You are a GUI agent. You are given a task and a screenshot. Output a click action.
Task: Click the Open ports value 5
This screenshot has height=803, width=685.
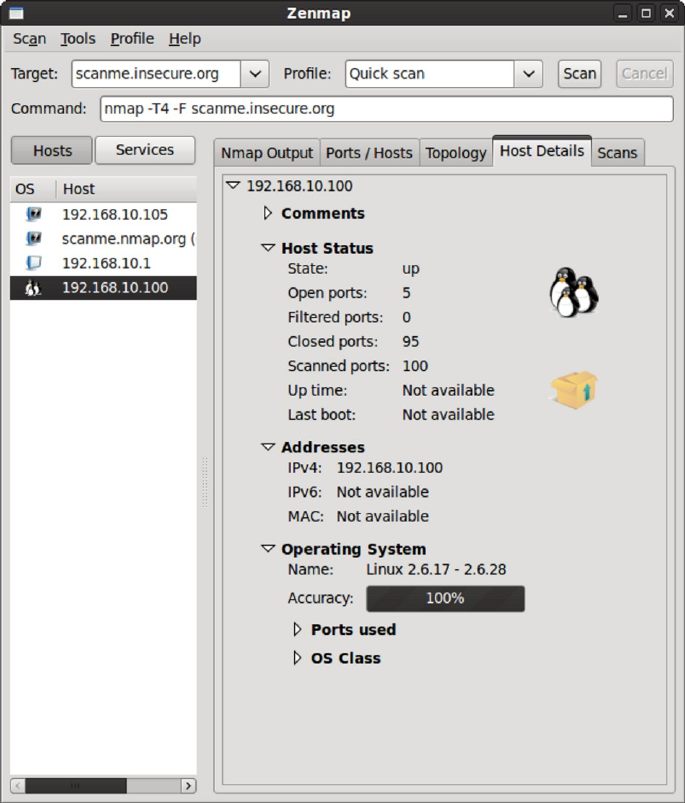(406, 293)
